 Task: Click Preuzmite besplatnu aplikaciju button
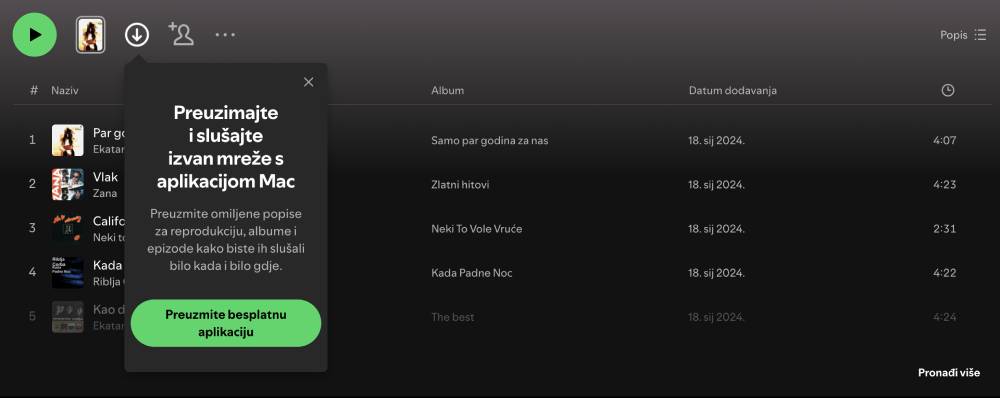pyautogui.click(x=226, y=323)
